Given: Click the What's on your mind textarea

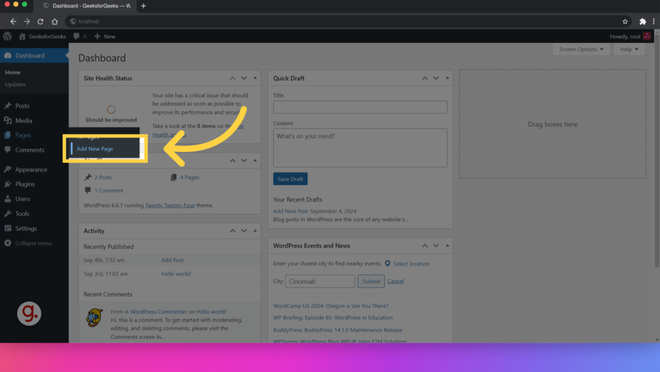Looking at the screenshot, I should point(360,148).
